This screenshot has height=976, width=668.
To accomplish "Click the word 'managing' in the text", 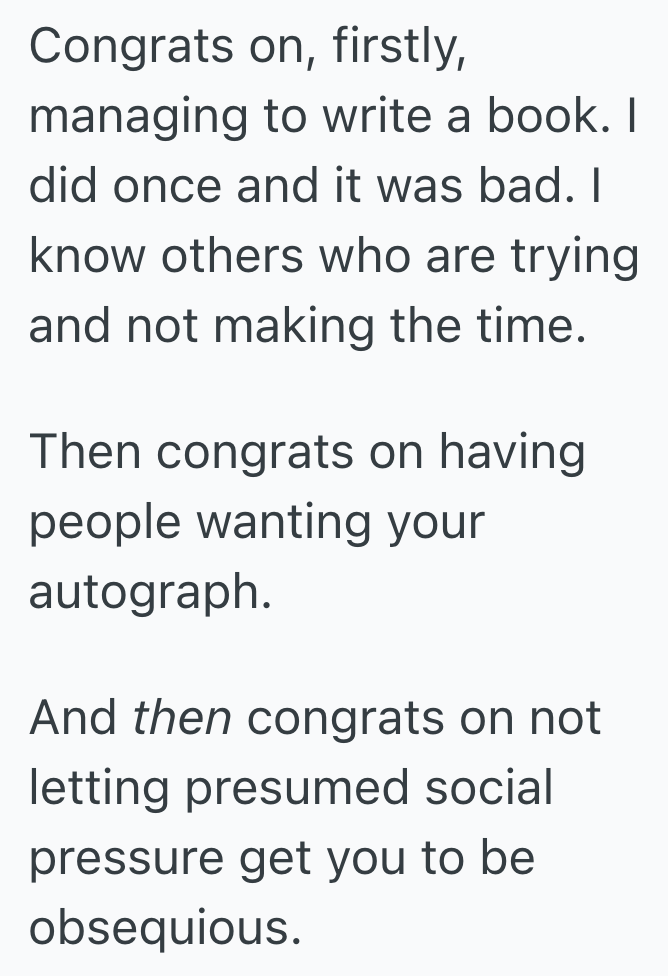I will coord(137,118).
